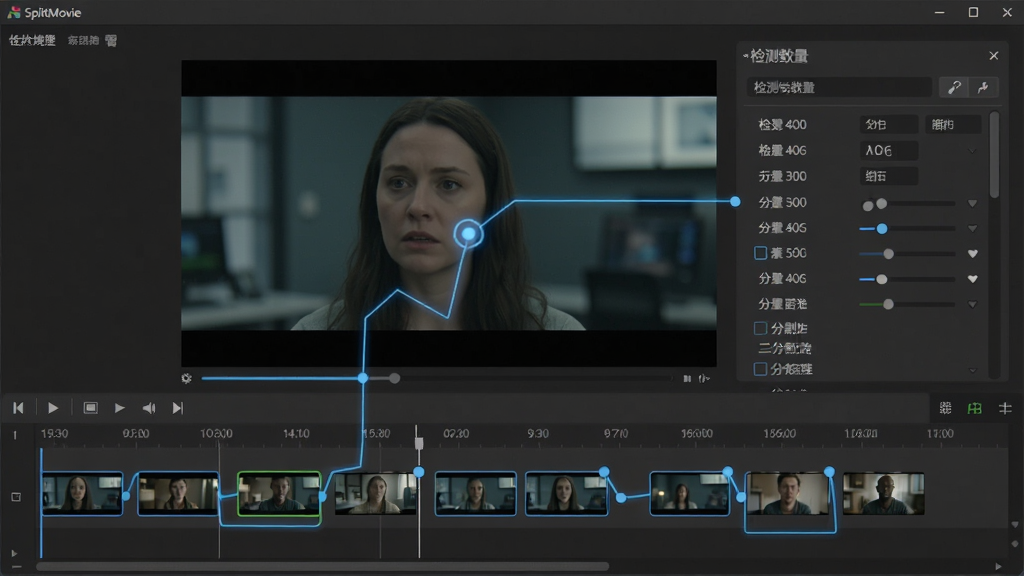
Task: Click the blue tracking point on the woman's cheek
Action: [468, 234]
